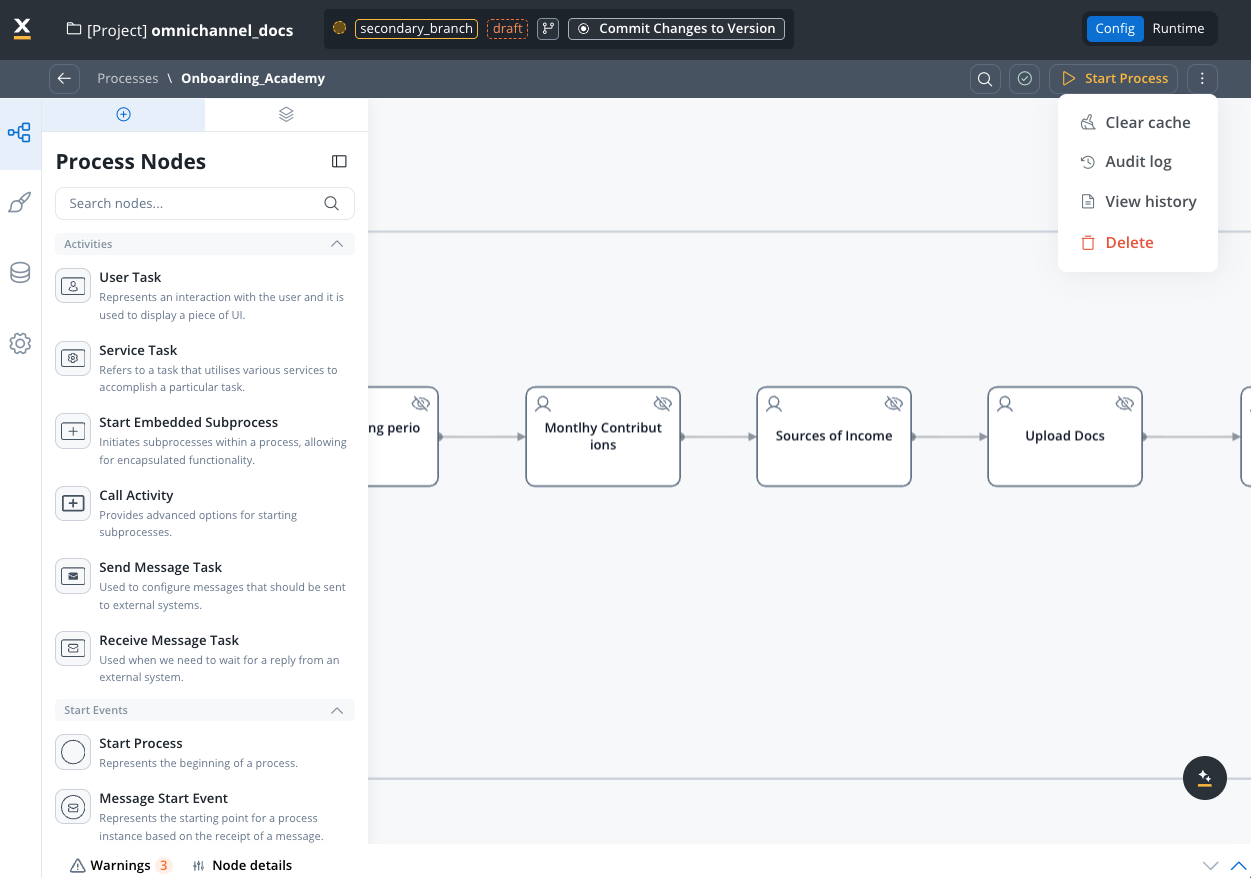1251x878 pixels.
Task: Switch to Runtime mode
Action: 1178,29
